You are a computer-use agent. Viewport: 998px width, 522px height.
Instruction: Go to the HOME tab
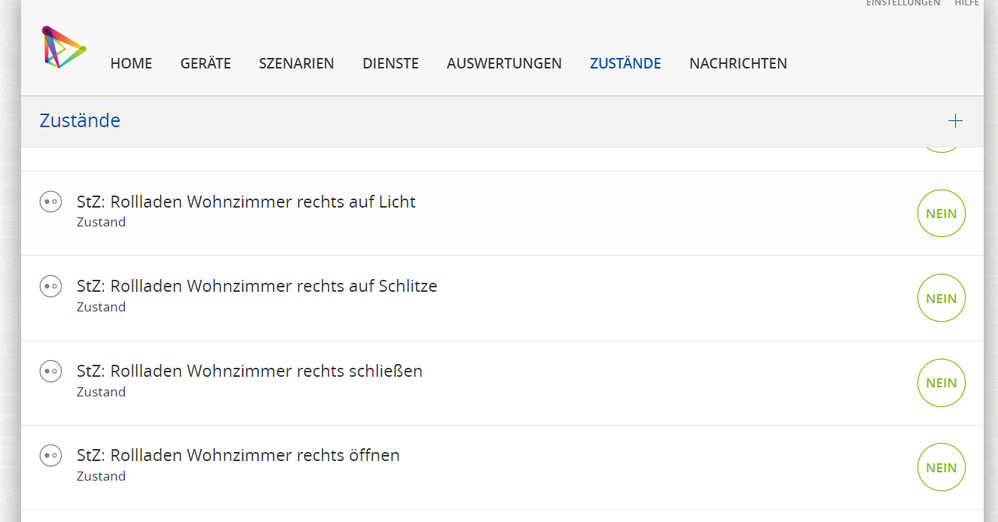[131, 64]
